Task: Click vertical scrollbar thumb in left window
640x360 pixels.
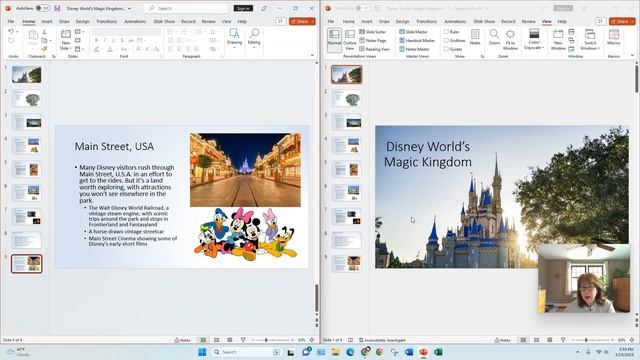Action: [x=316, y=298]
